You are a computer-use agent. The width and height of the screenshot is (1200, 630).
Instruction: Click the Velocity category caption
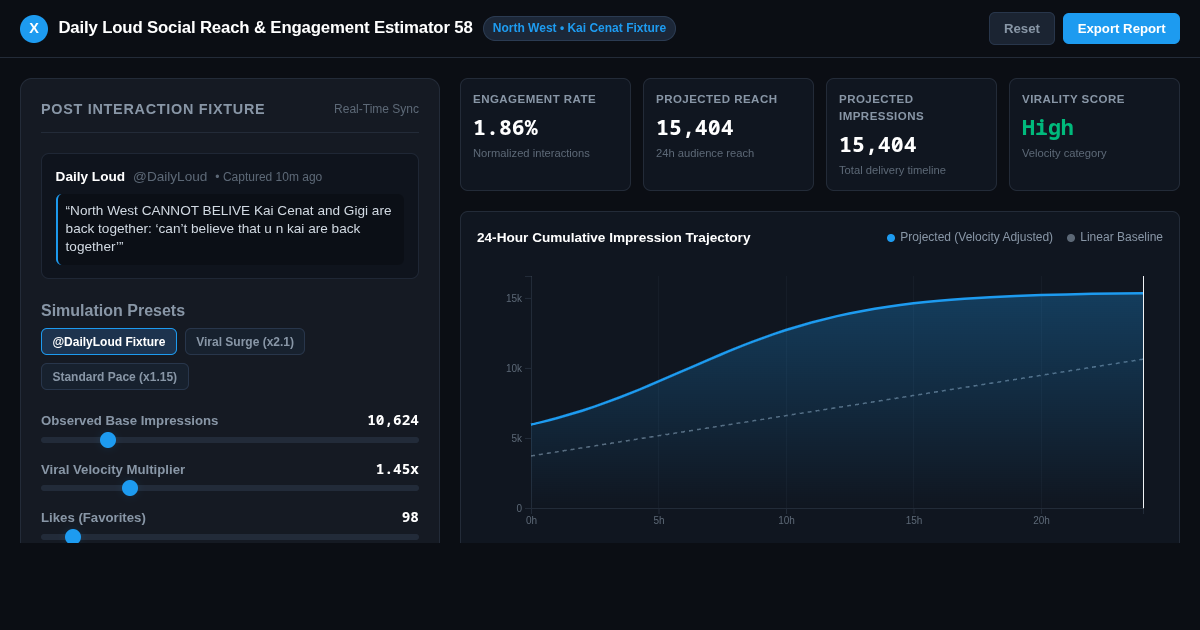pos(1064,153)
